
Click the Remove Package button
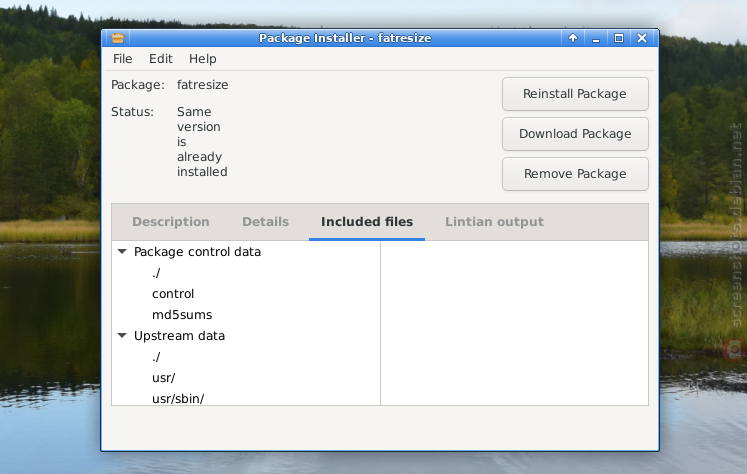(575, 174)
